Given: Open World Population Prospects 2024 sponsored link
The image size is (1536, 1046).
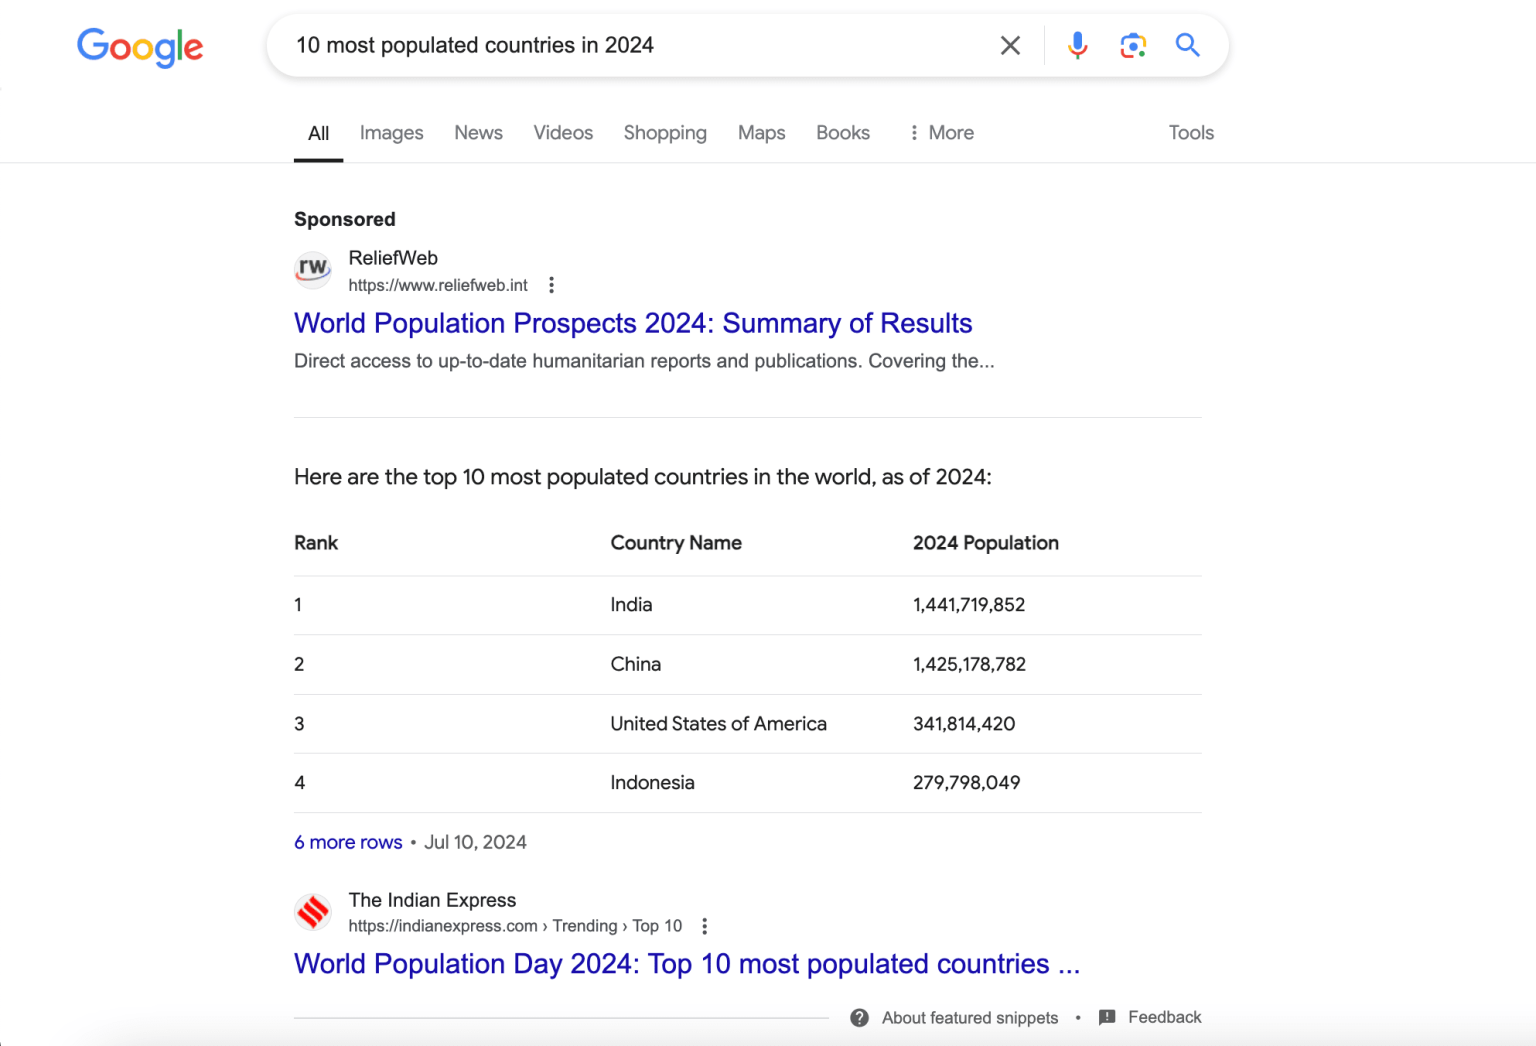Looking at the screenshot, I should pyautogui.click(x=632, y=323).
